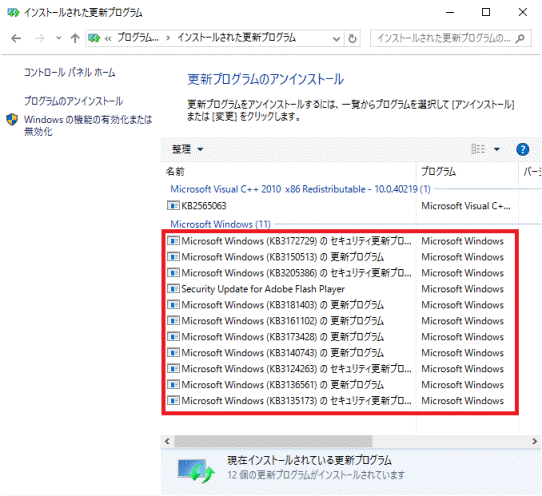Open Windows の機能の有効化または無効化 link
Viewport: 542px width, 496px height.
88,125
